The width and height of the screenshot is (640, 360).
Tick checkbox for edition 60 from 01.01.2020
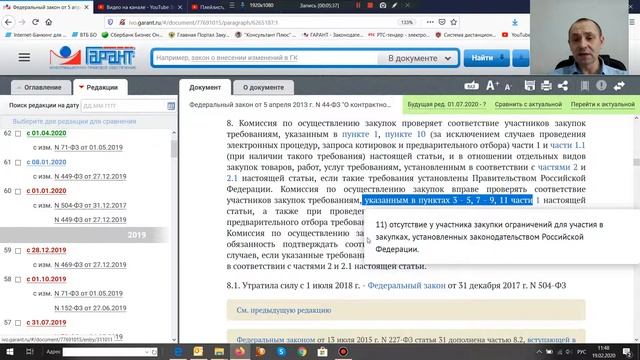pos(18,191)
